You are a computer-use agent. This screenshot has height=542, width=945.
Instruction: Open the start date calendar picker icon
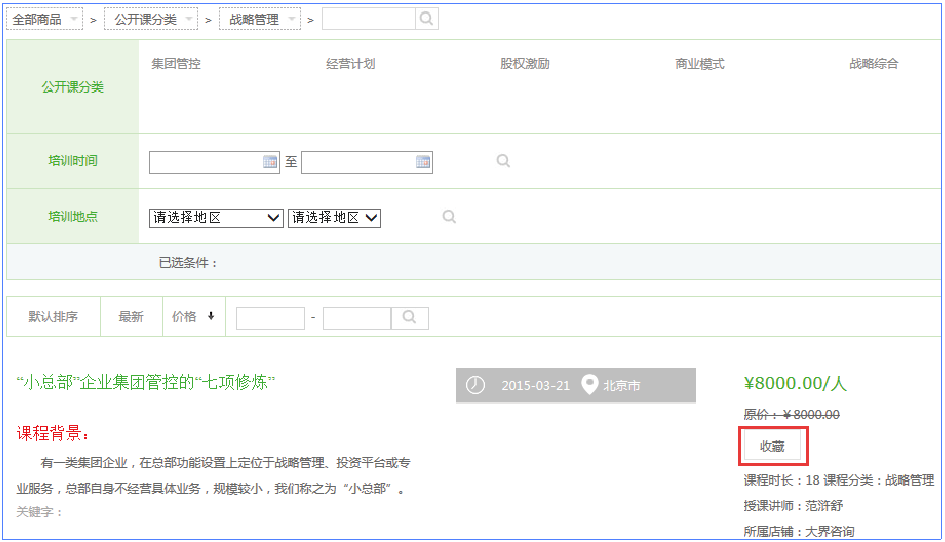click(x=270, y=162)
